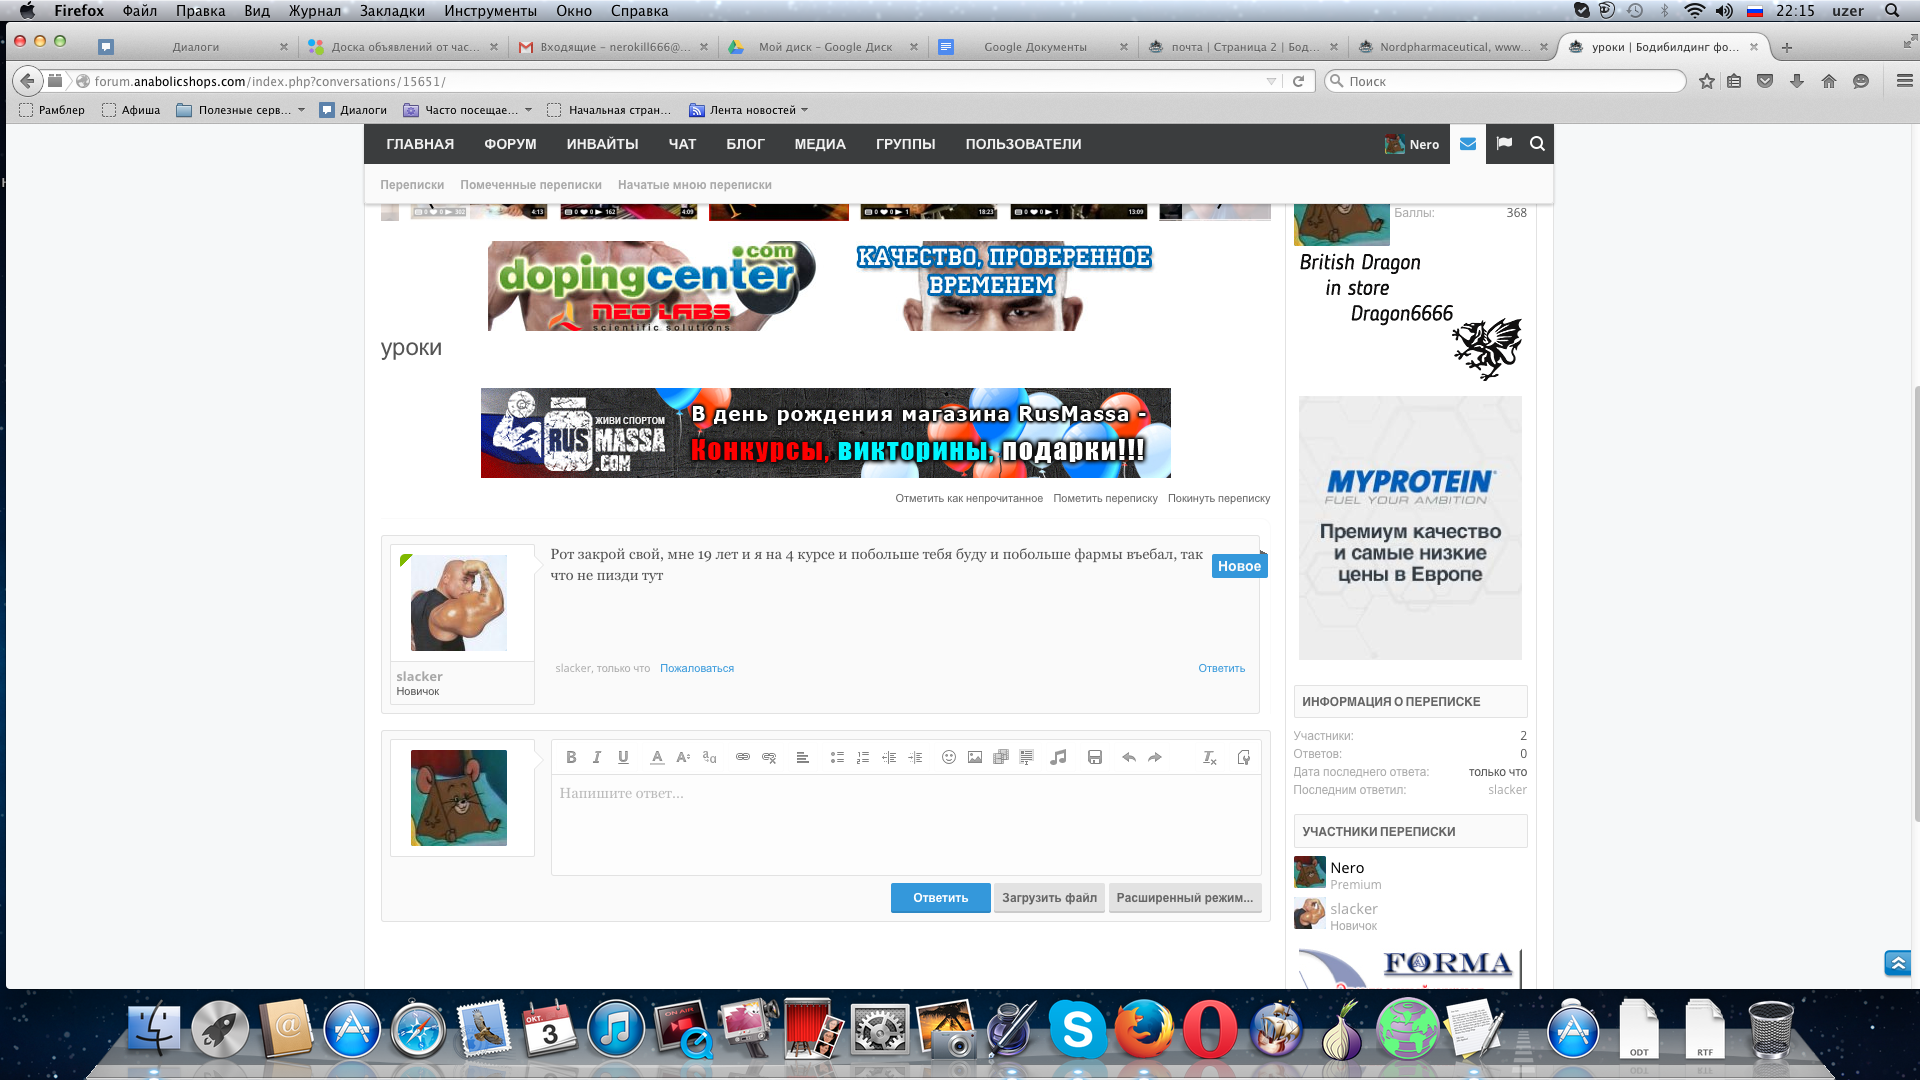Screen dimensions: 1920x1080
Task: Toggle italic formatting in reply editor
Action: [x=597, y=757]
